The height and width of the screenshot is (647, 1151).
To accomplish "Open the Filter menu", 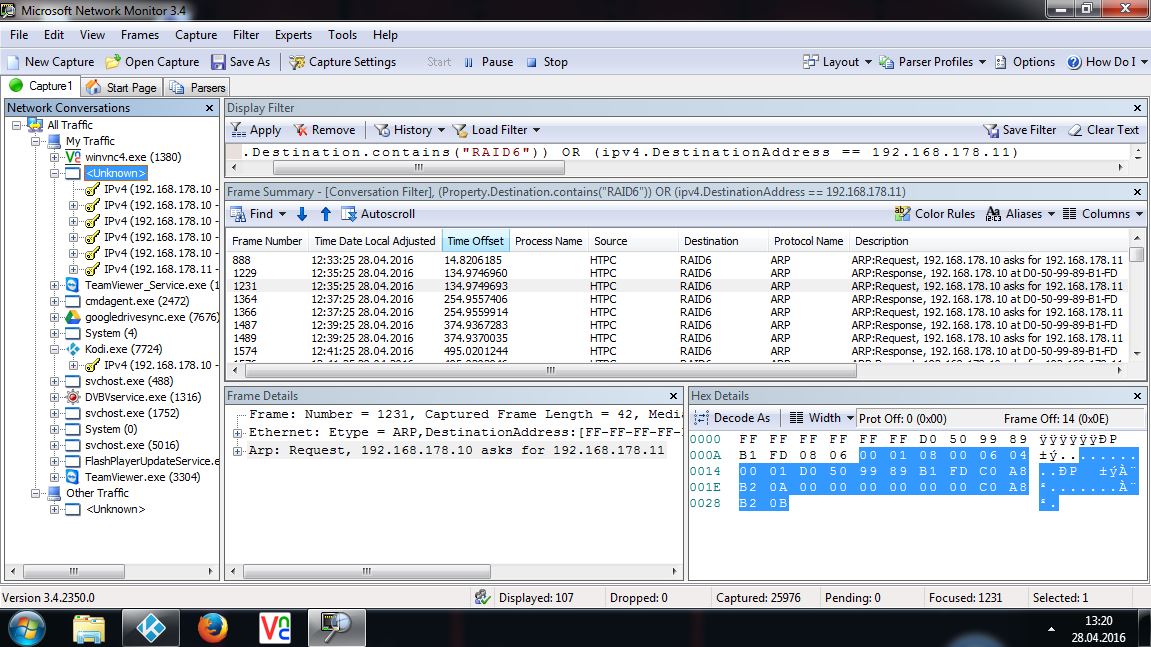I will coord(246,35).
